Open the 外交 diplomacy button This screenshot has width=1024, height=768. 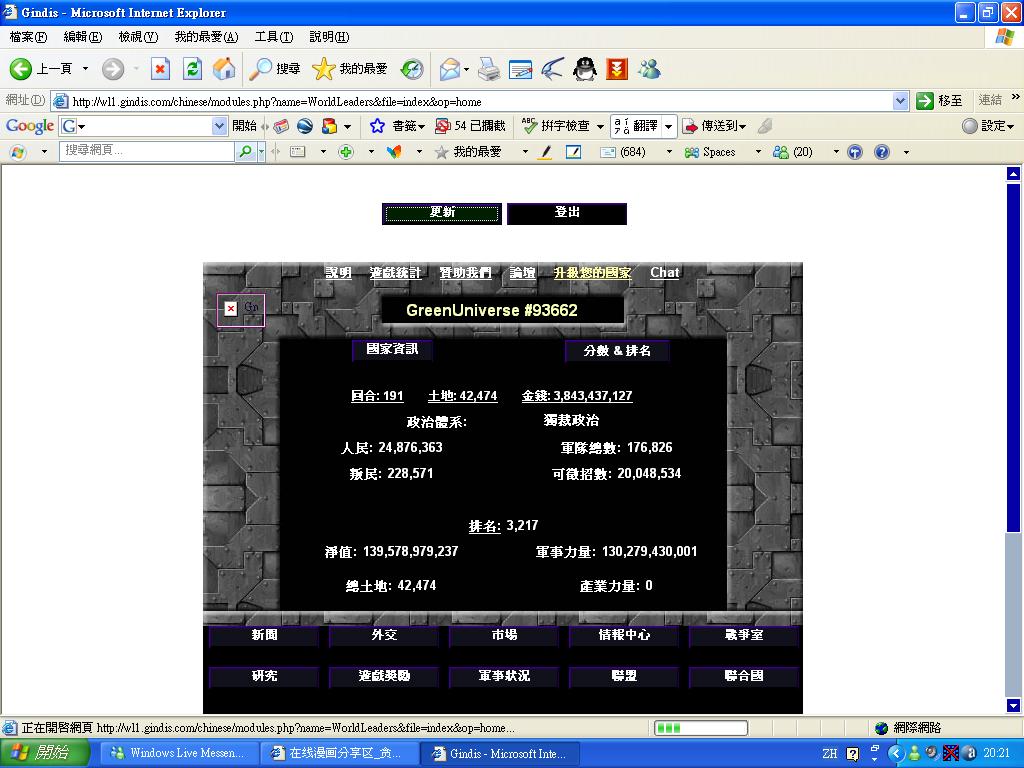pyautogui.click(x=384, y=635)
